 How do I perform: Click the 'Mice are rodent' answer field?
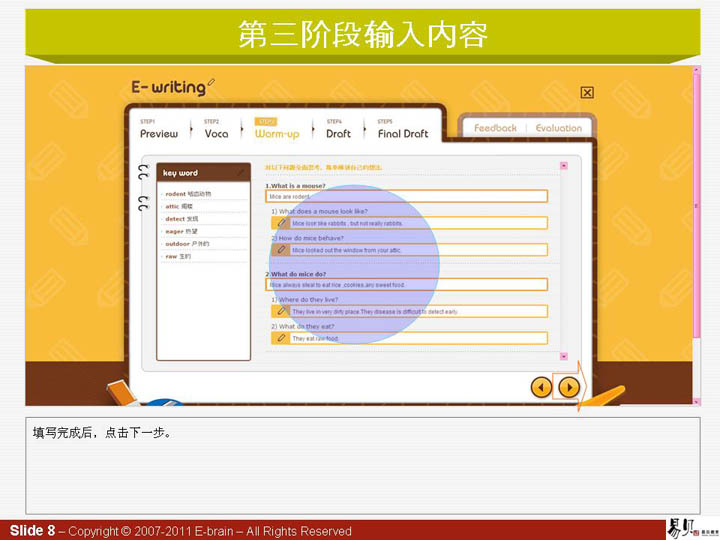tap(406, 197)
